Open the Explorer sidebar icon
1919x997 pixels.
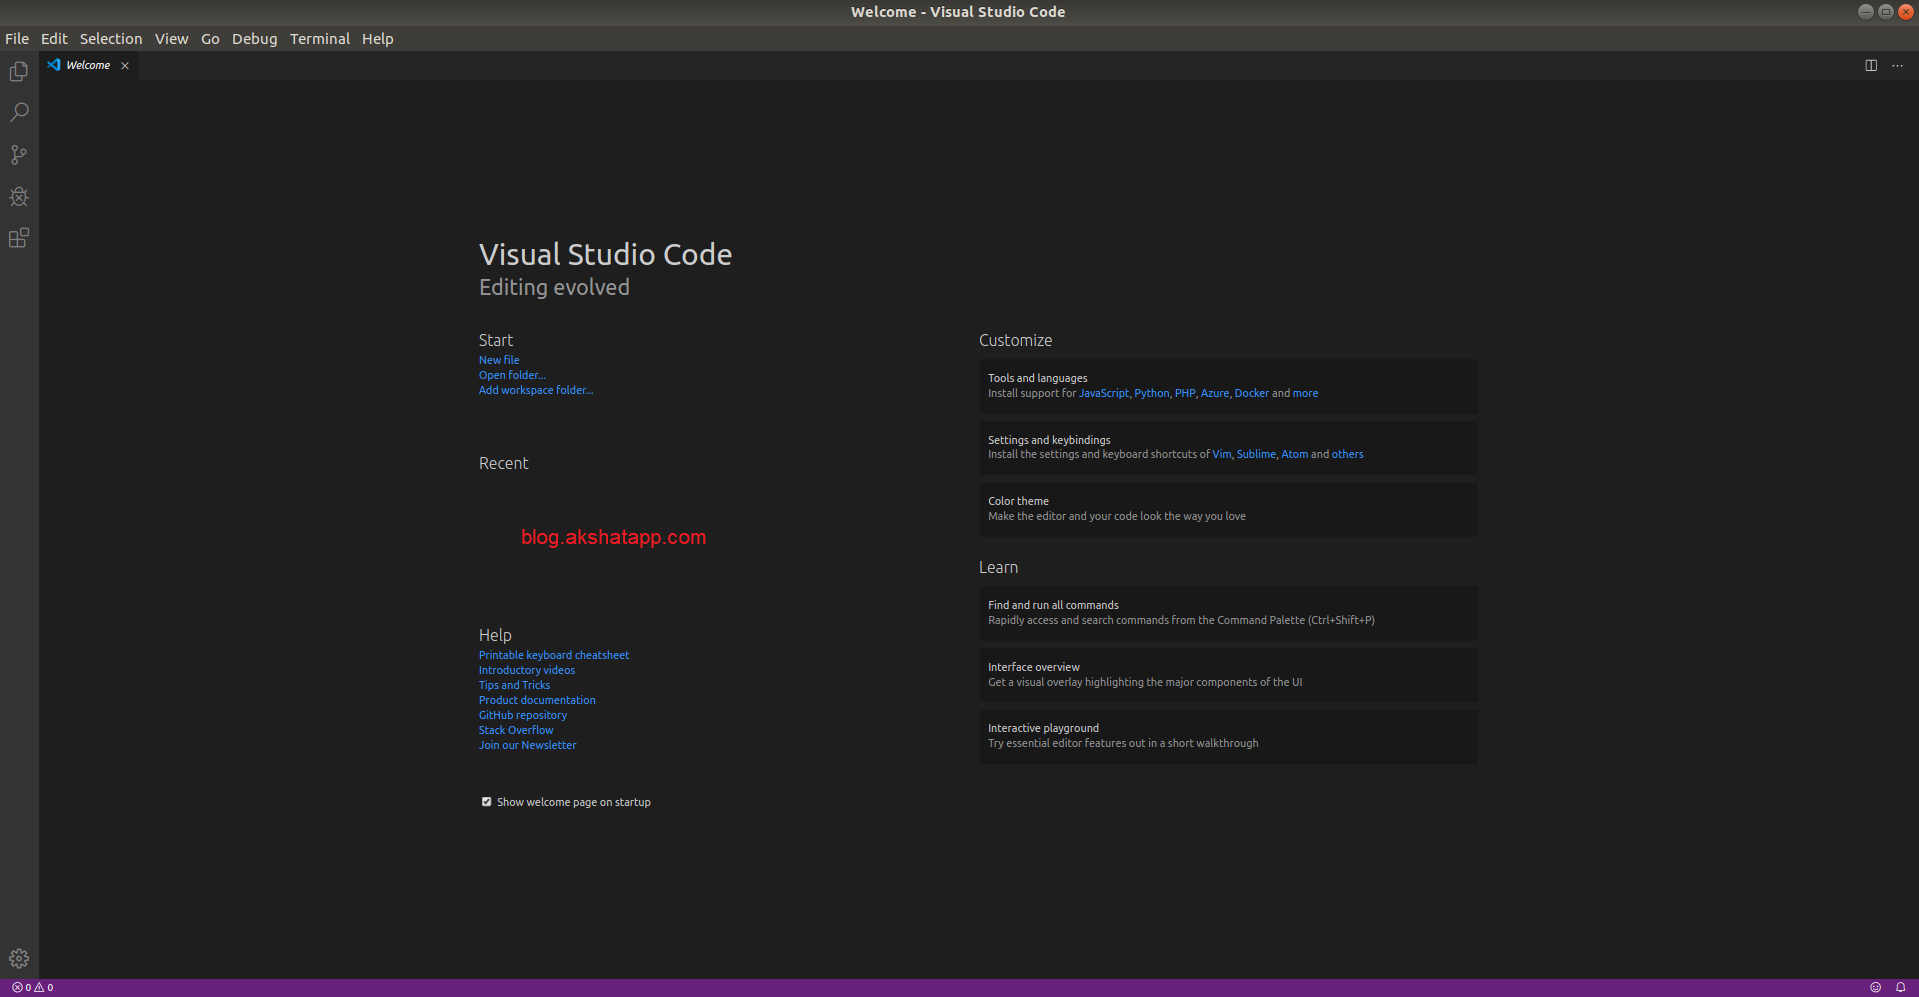click(x=19, y=71)
